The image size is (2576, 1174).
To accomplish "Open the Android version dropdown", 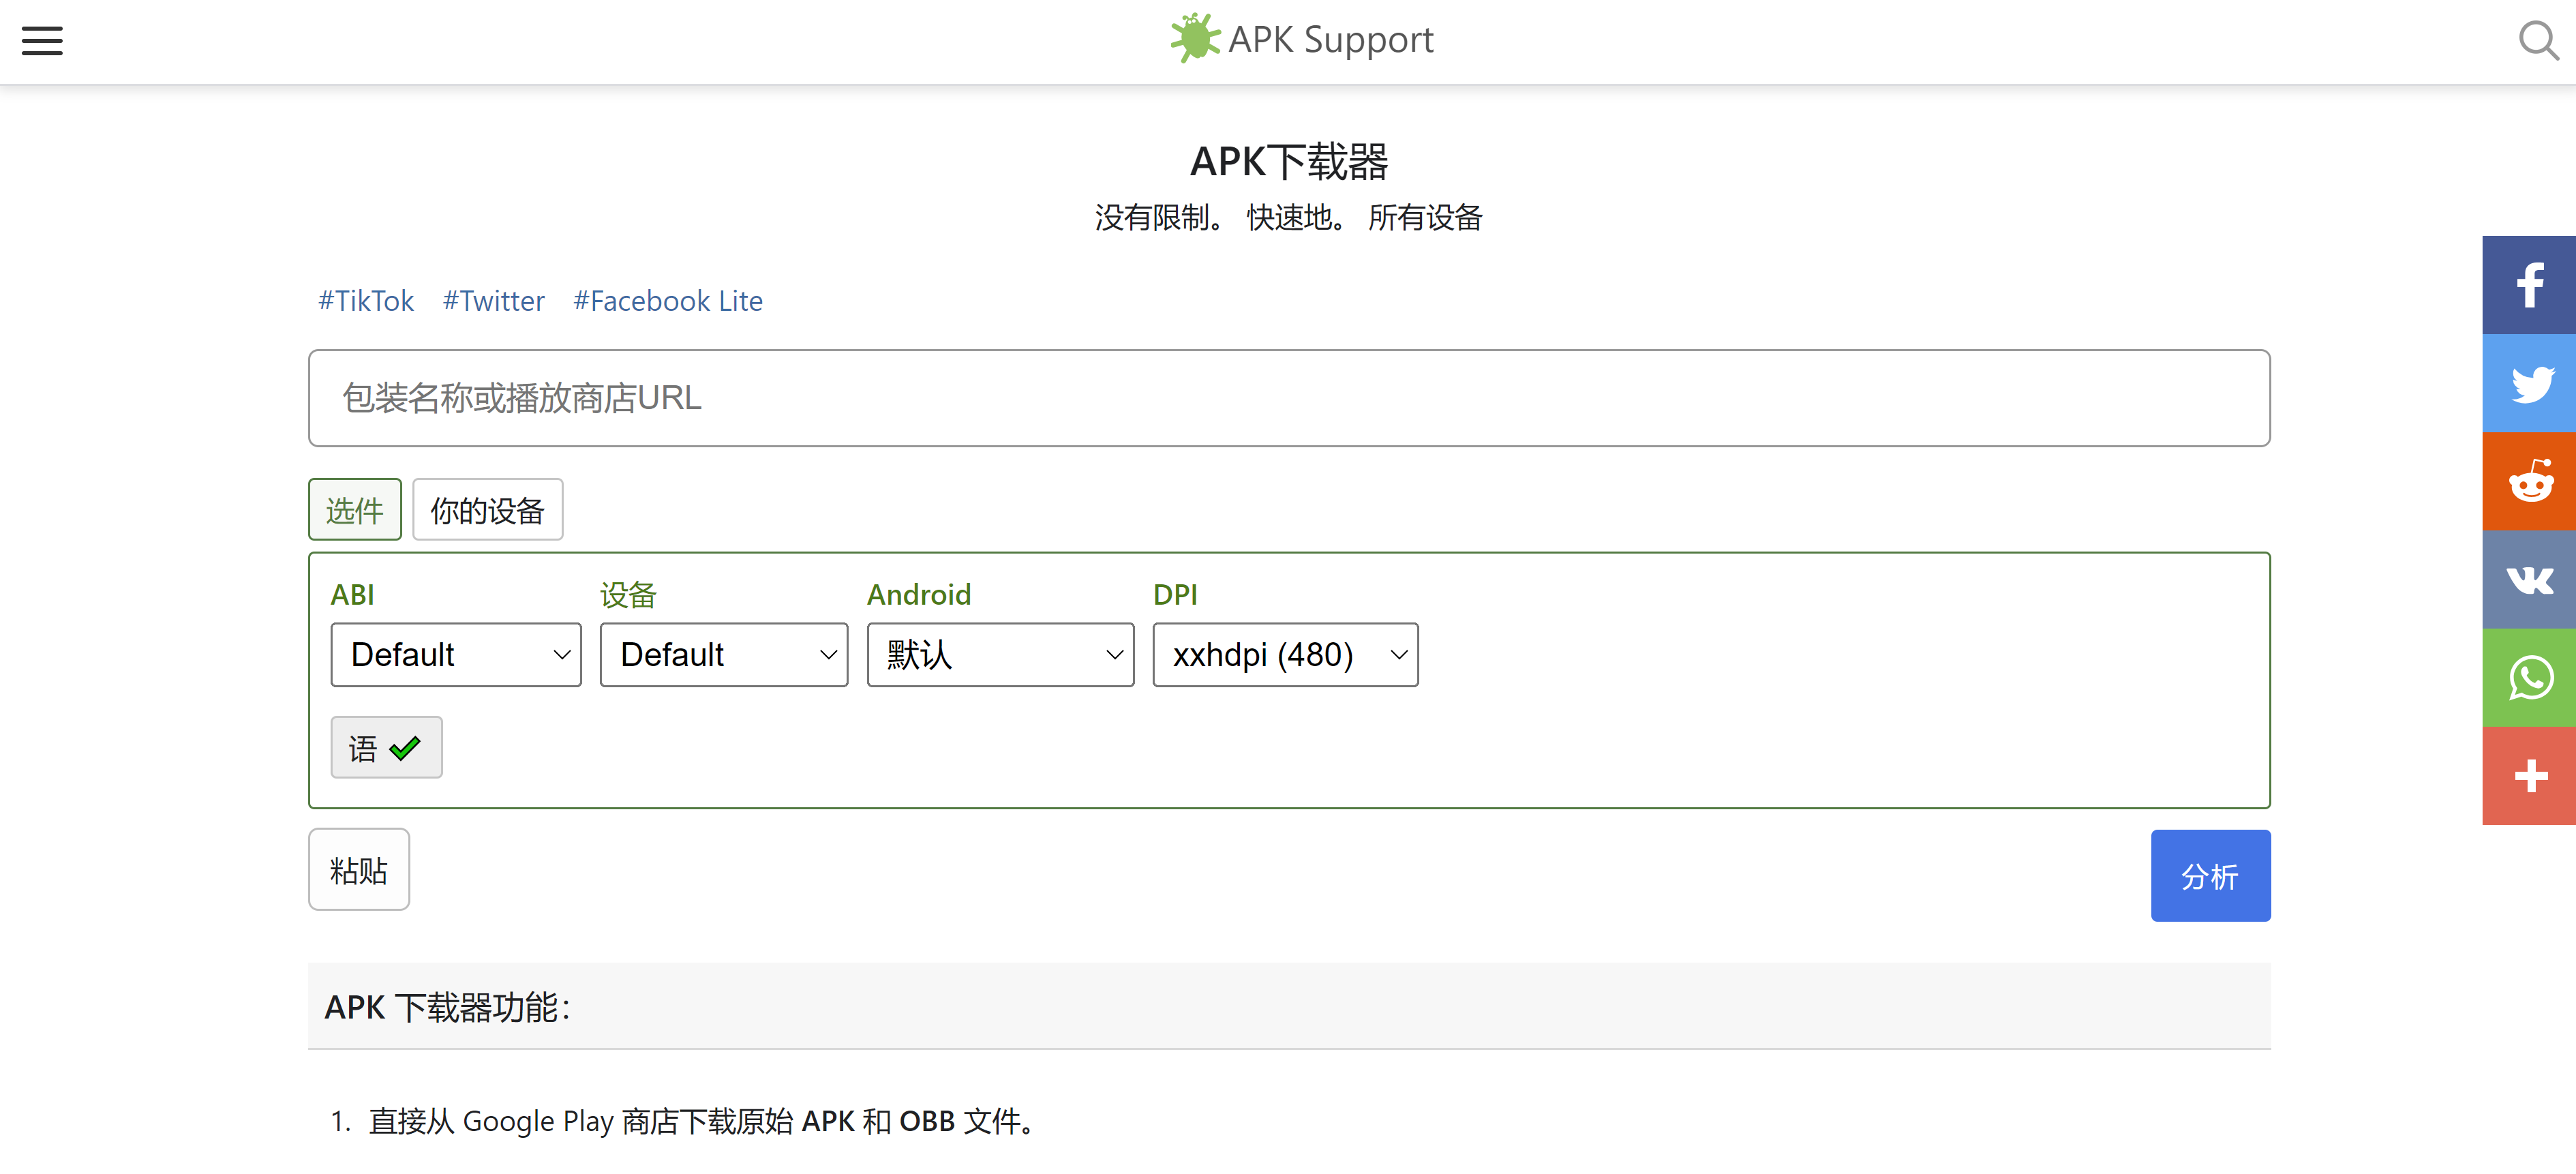I will (1000, 655).
